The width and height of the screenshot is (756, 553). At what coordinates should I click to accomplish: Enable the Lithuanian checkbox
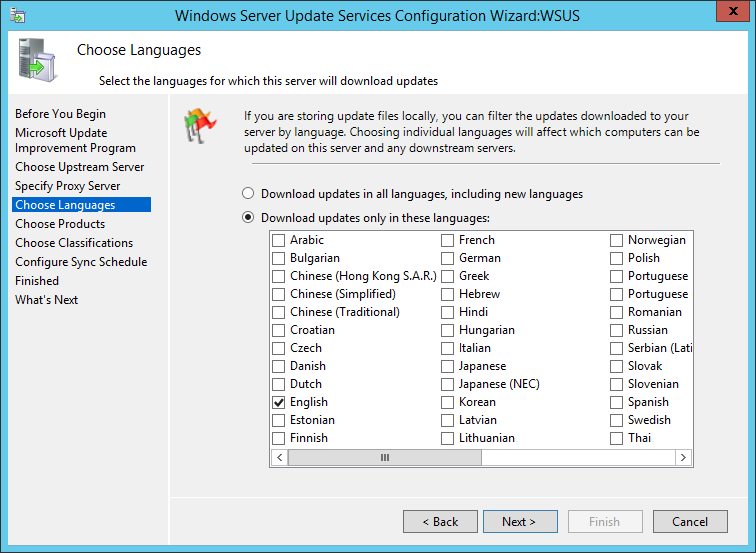click(447, 438)
